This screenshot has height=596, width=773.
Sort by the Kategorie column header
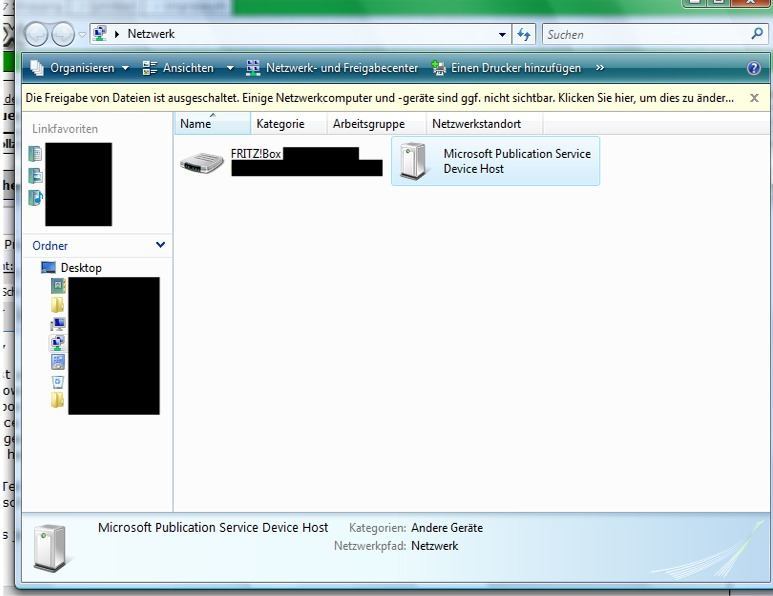(x=289, y=124)
